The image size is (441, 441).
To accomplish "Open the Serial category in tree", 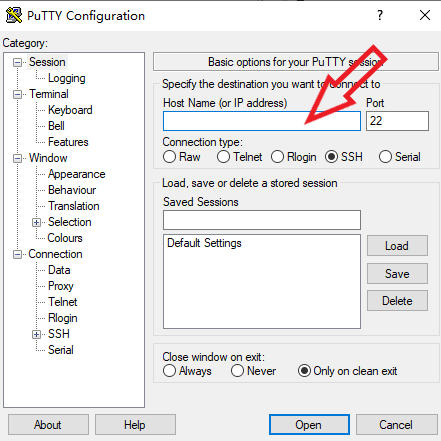I will pos(61,350).
